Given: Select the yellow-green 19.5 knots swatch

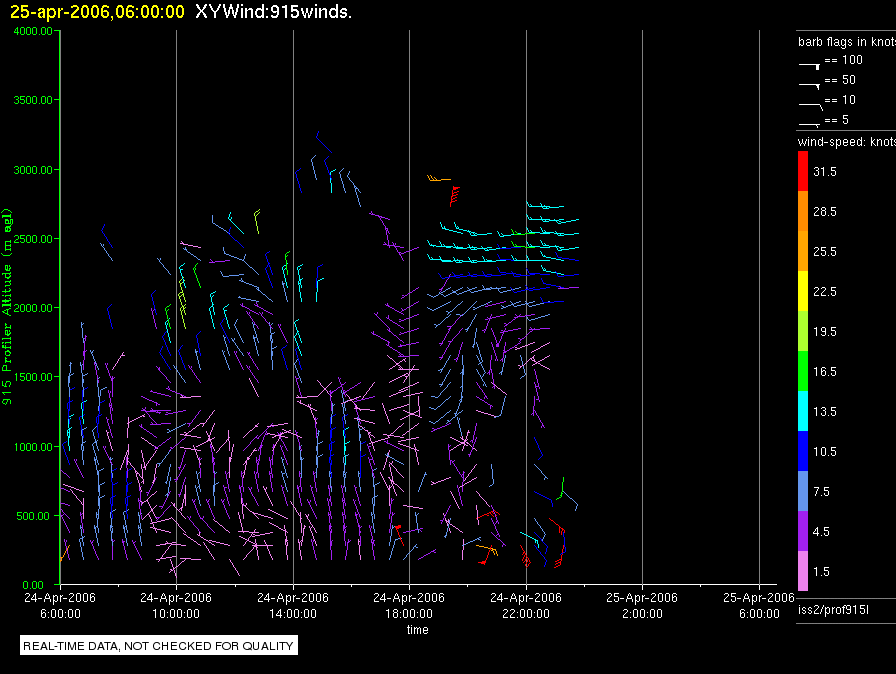Looking at the screenshot, I should coord(803,331).
